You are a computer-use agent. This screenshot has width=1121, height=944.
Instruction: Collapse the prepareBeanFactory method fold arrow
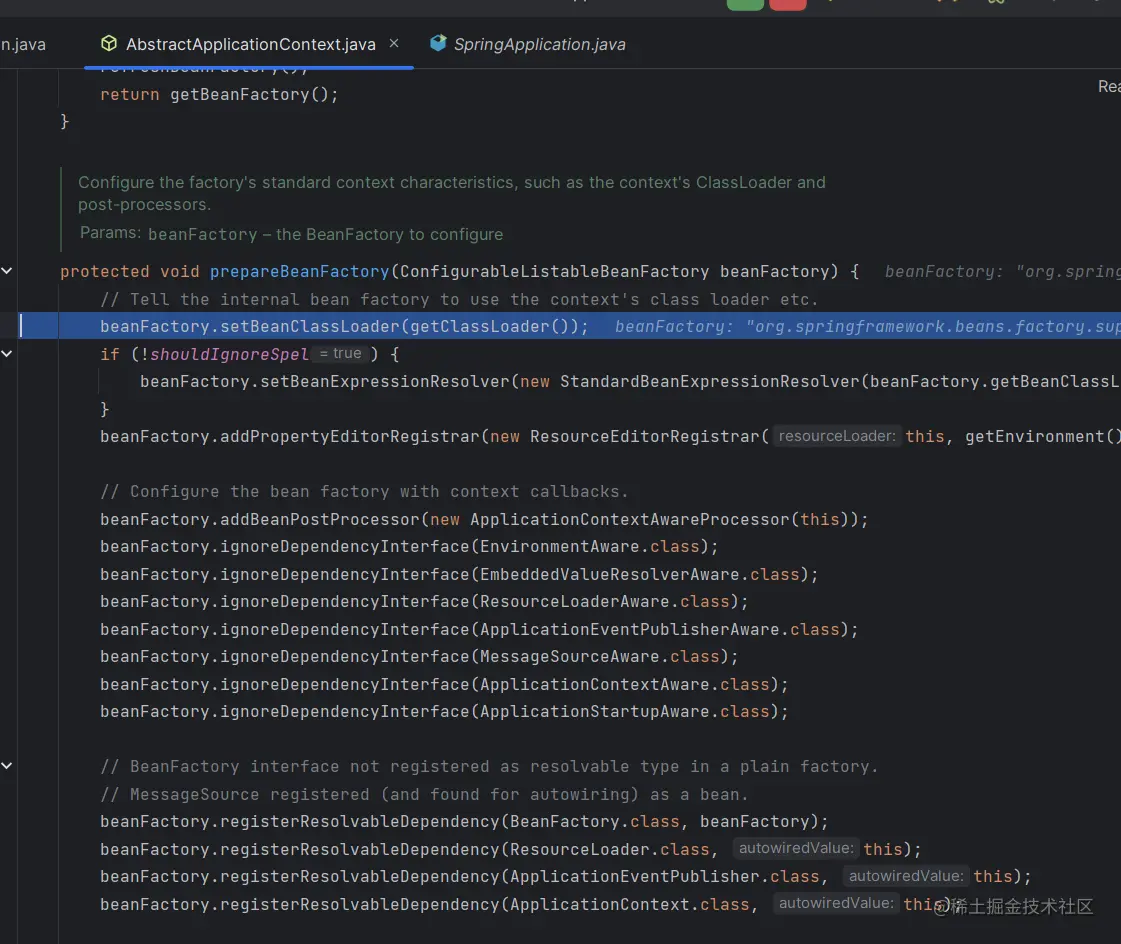[7, 271]
